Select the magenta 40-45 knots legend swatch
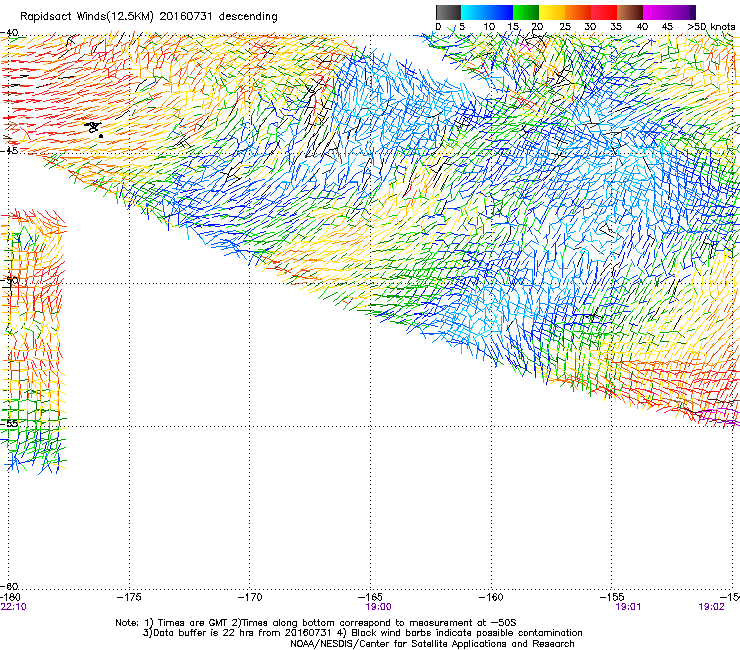The width and height of the screenshot is (740, 650). (x=656, y=12)
